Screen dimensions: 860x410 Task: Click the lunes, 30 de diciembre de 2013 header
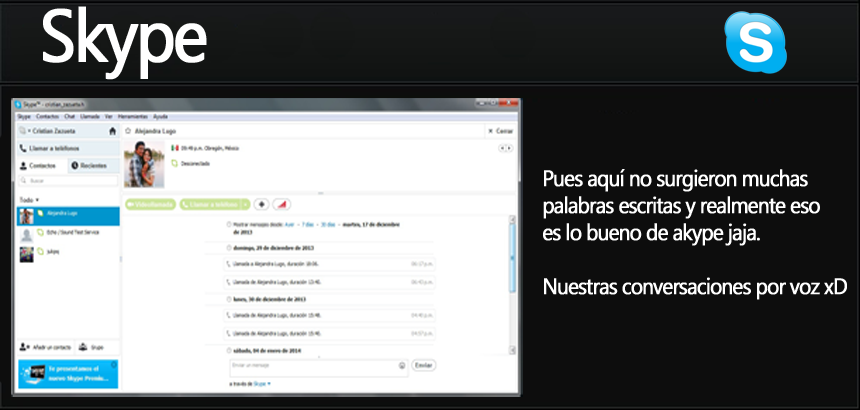(x=269, y=299)
